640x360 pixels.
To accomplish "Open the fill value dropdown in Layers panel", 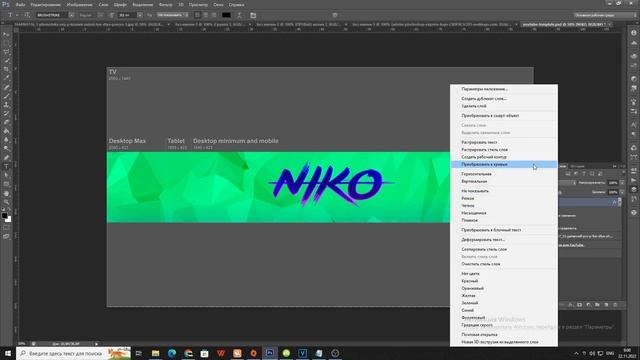I will click(x=622, y=192).
